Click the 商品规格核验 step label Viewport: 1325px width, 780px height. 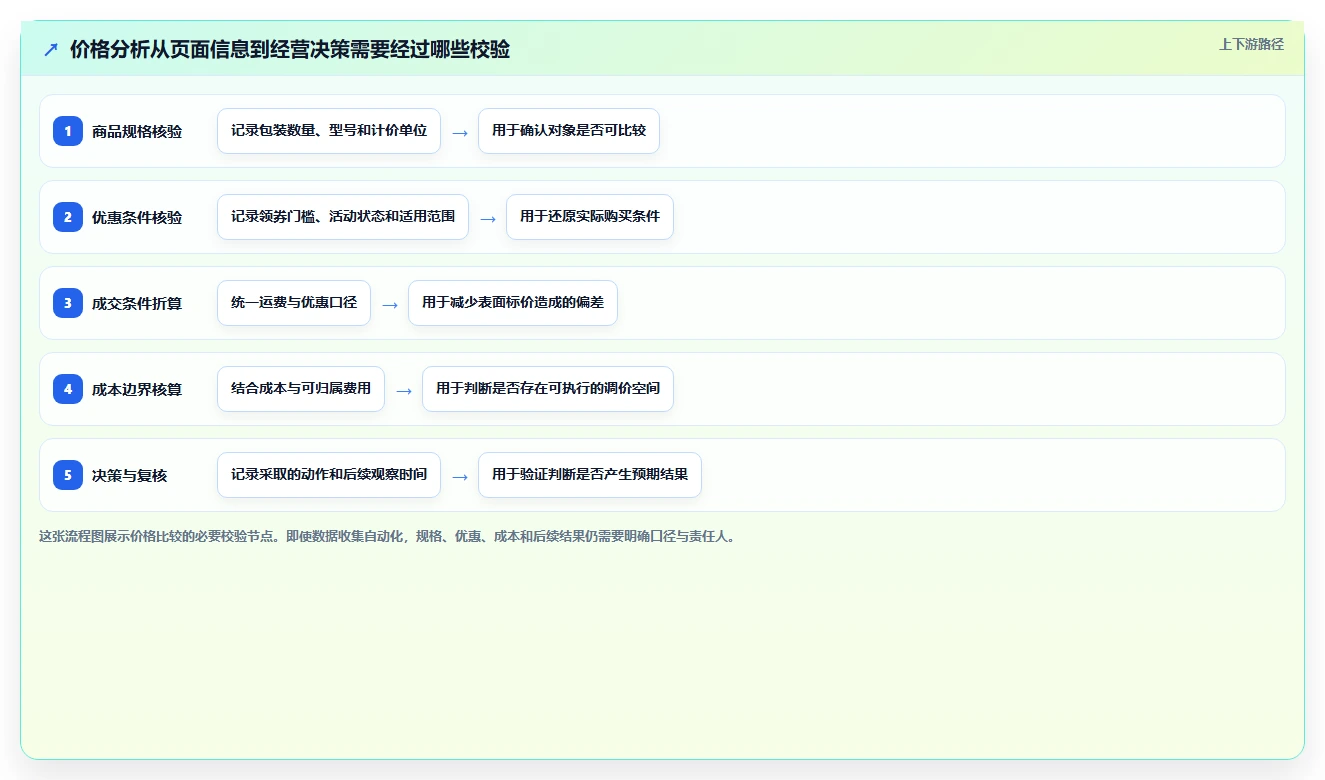click(137, 131)
